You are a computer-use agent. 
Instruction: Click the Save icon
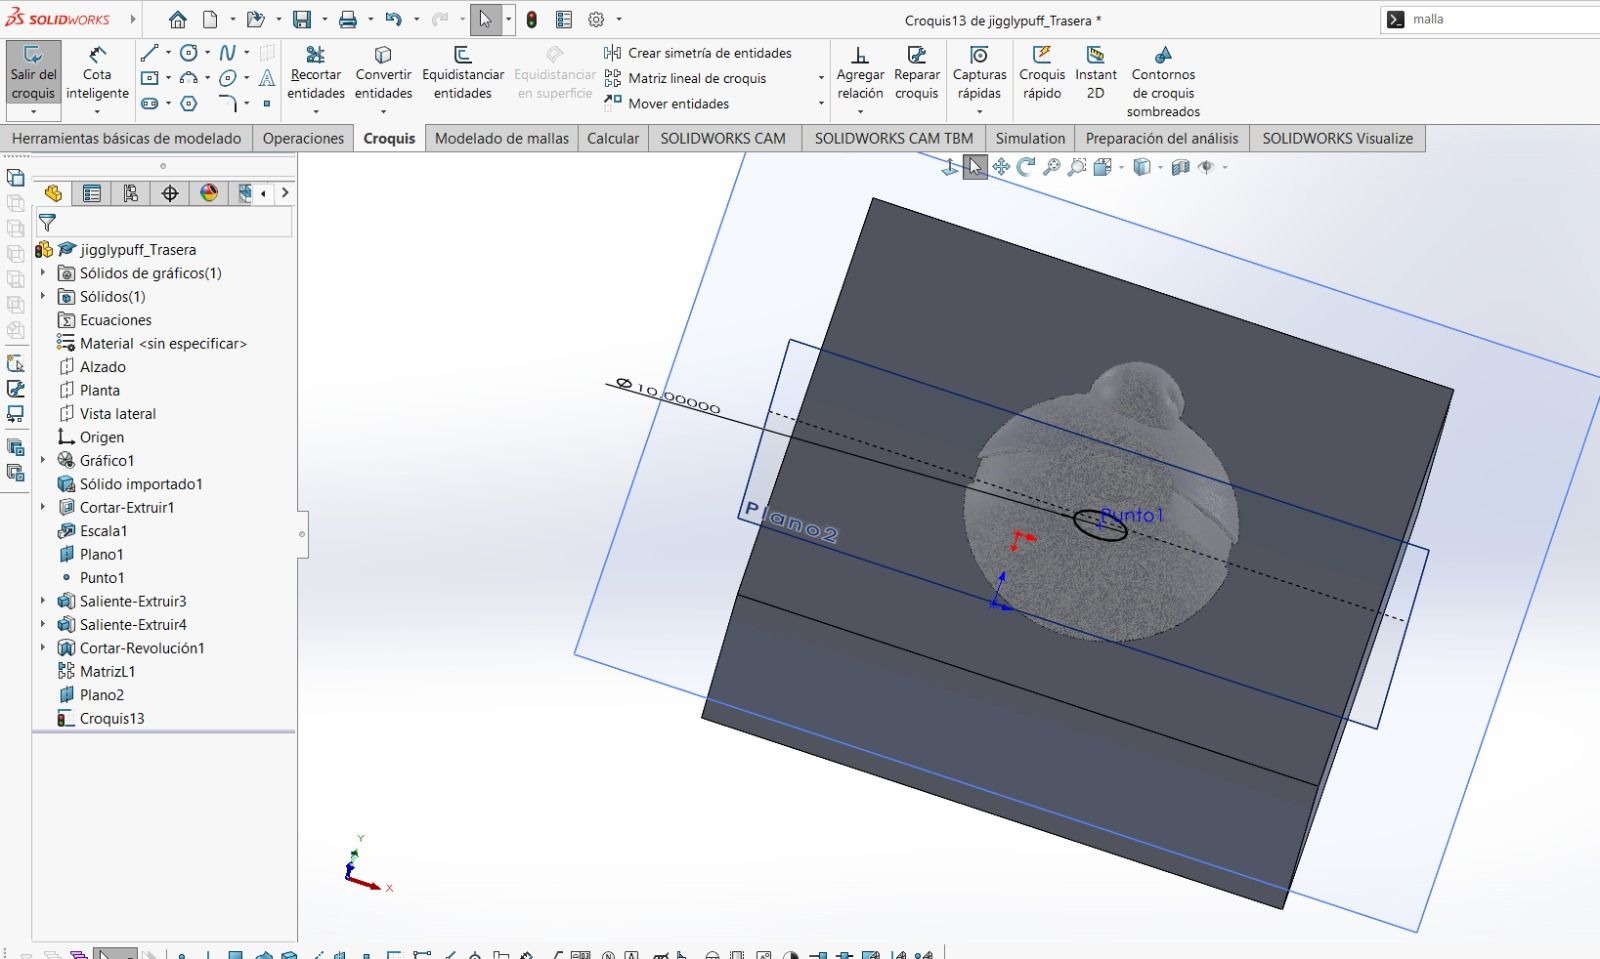tap(302, 19)
